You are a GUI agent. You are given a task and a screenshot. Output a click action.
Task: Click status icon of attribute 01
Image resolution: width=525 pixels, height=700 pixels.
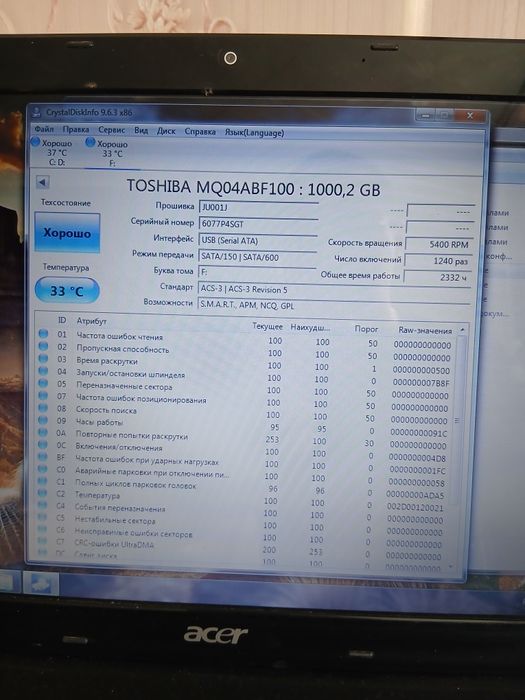coord(43,333)
